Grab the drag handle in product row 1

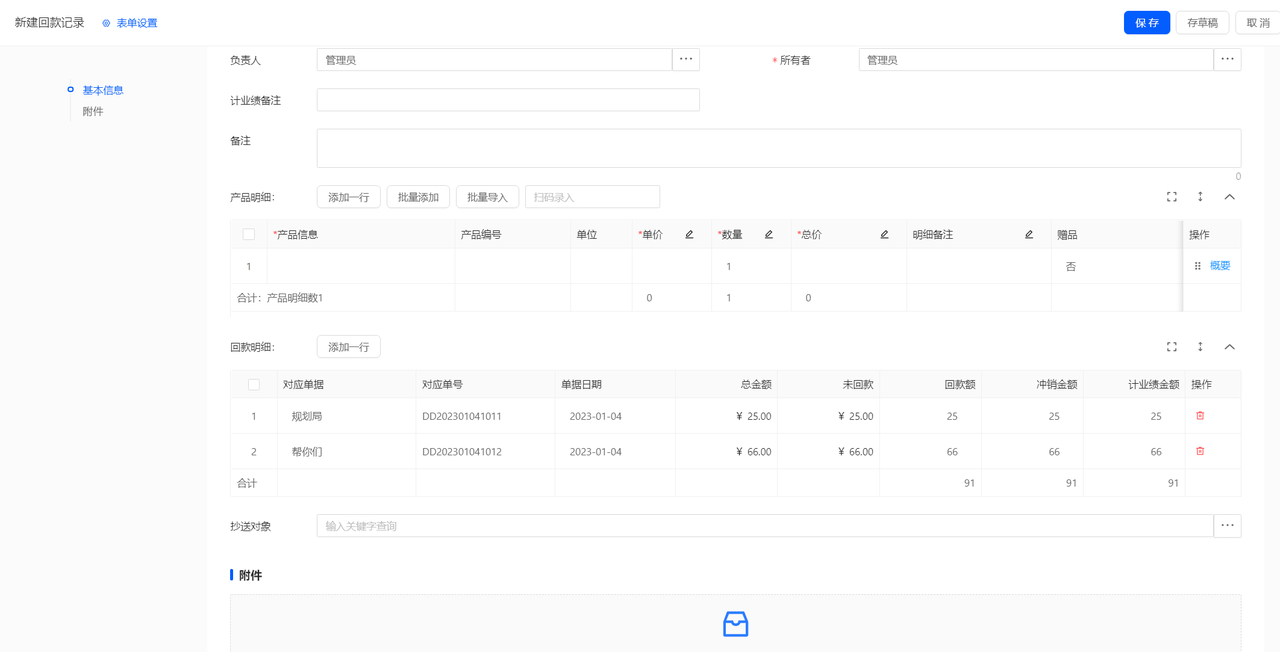click(1197, 266)
